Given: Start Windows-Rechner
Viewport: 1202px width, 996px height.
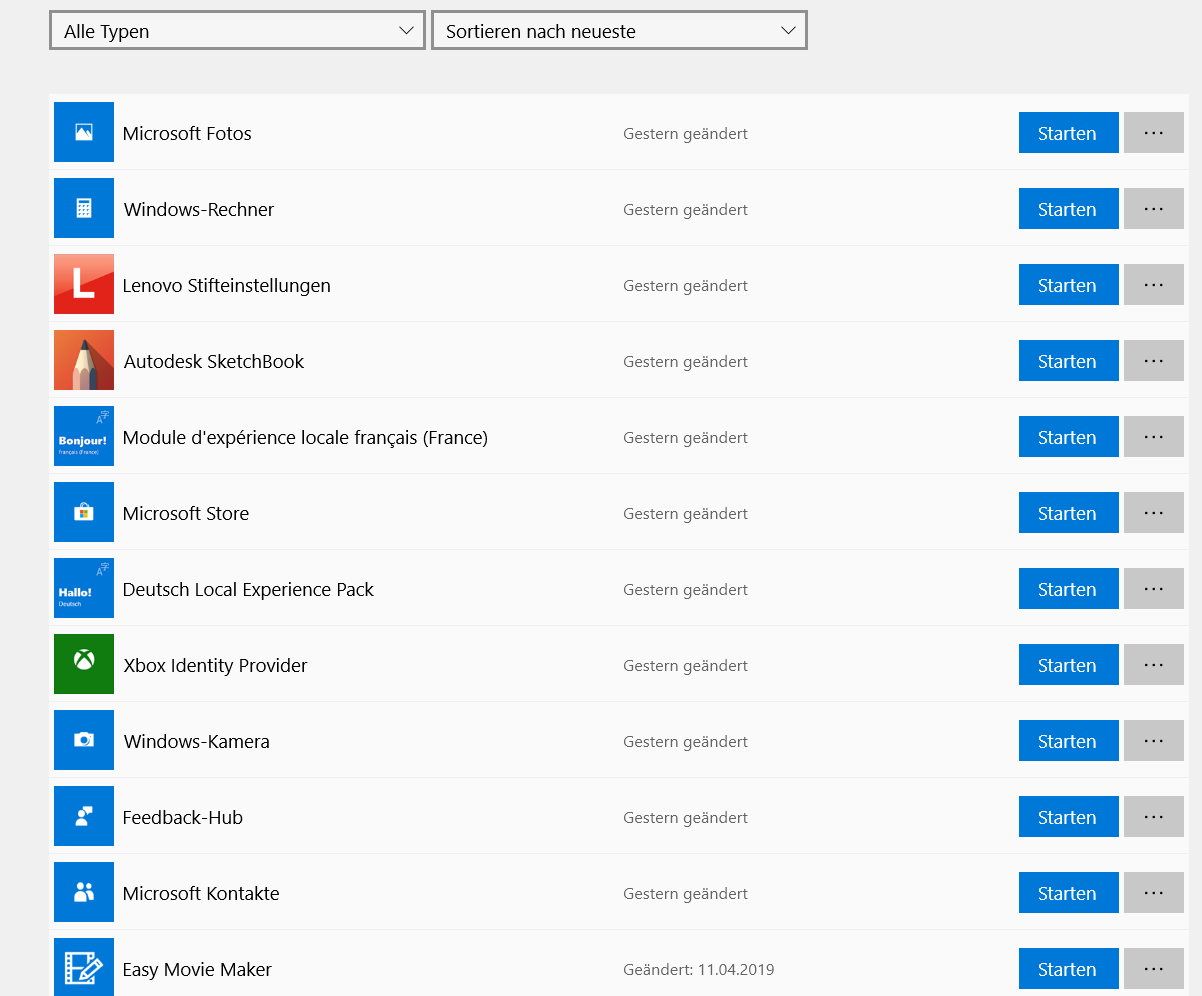Looking at the screenshot, I should (1068, 209).
